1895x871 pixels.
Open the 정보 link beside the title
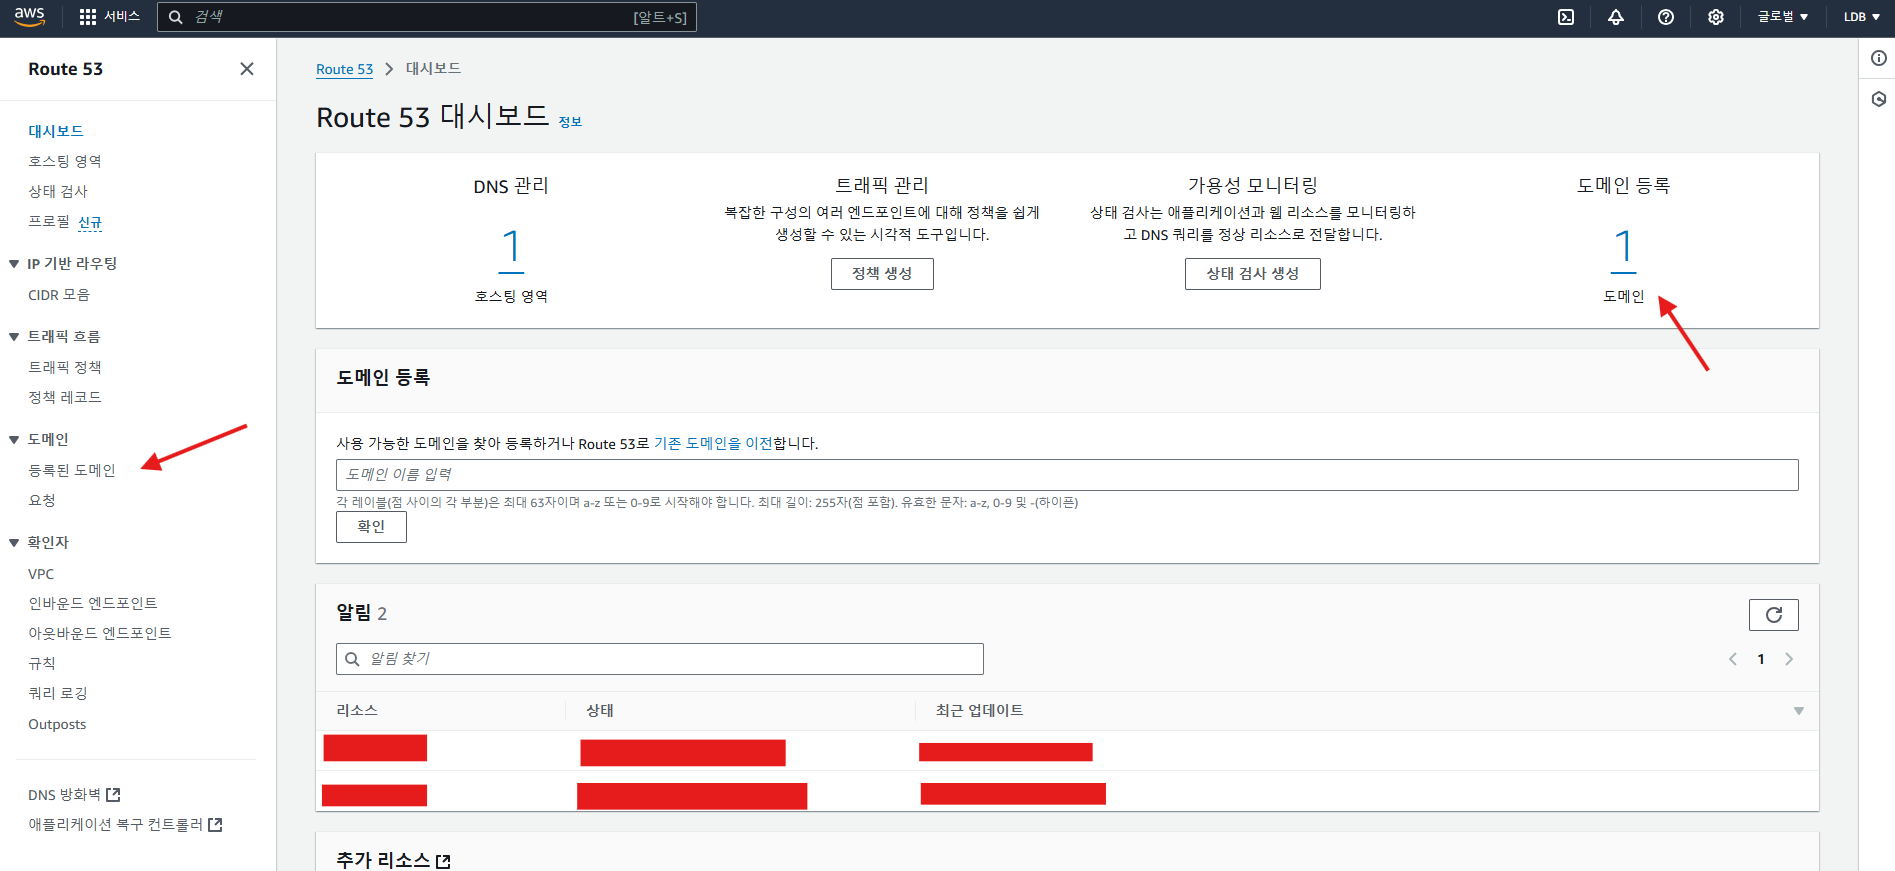point(570,122)
